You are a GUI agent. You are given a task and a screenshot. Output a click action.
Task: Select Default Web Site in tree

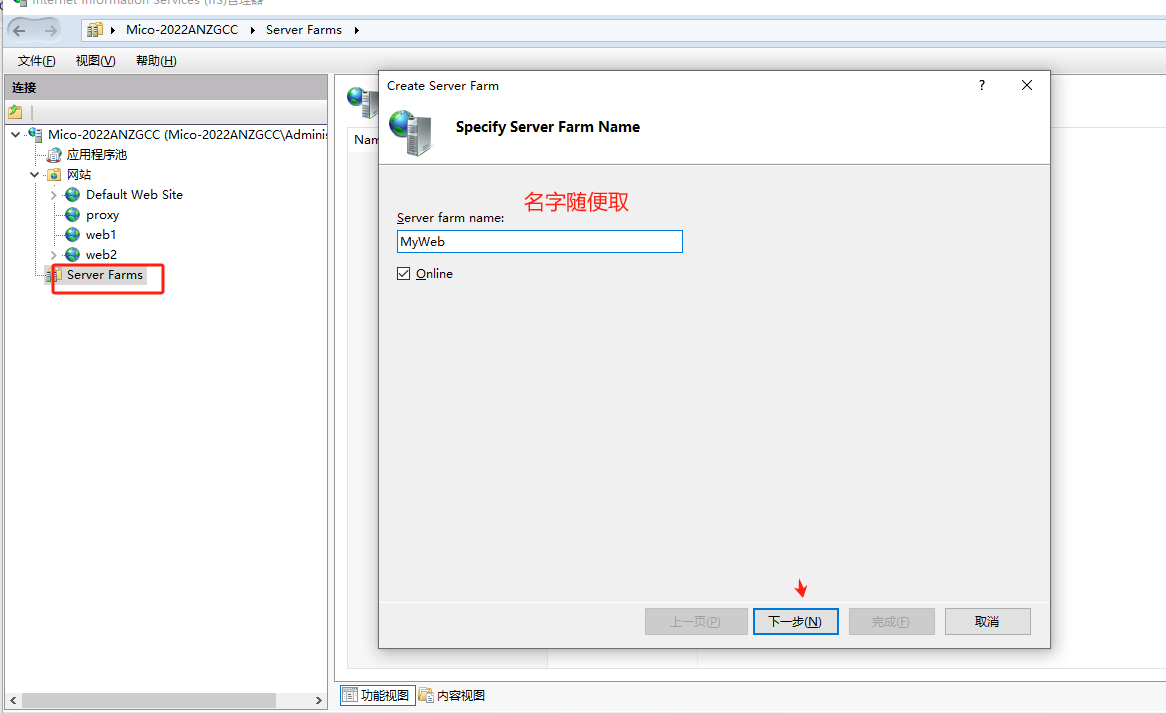(x=134, y=195)
